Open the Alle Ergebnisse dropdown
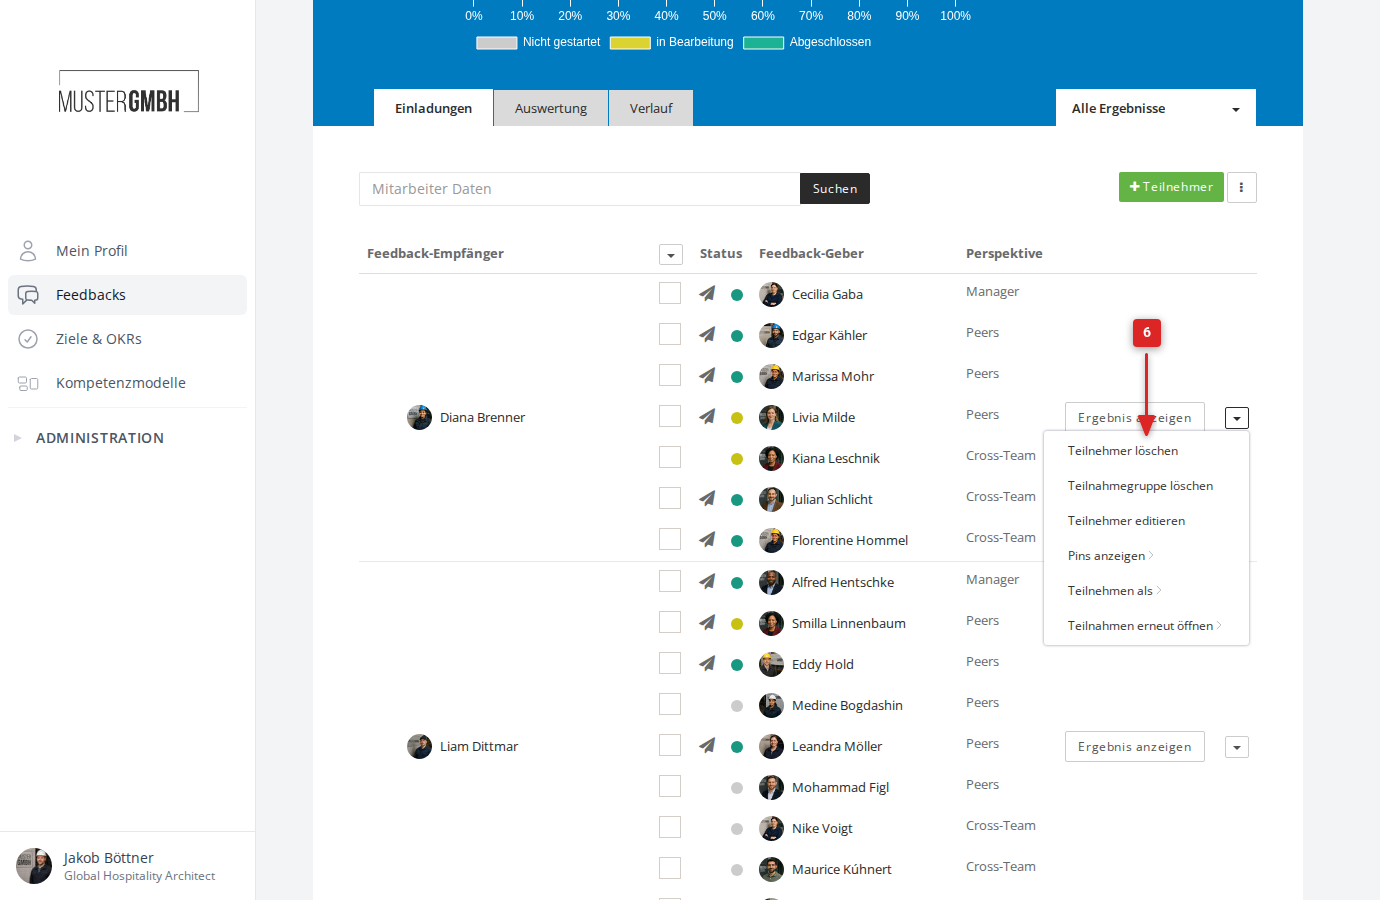1380x900 pixels. pyautogui.click(x=1156, y=108)
